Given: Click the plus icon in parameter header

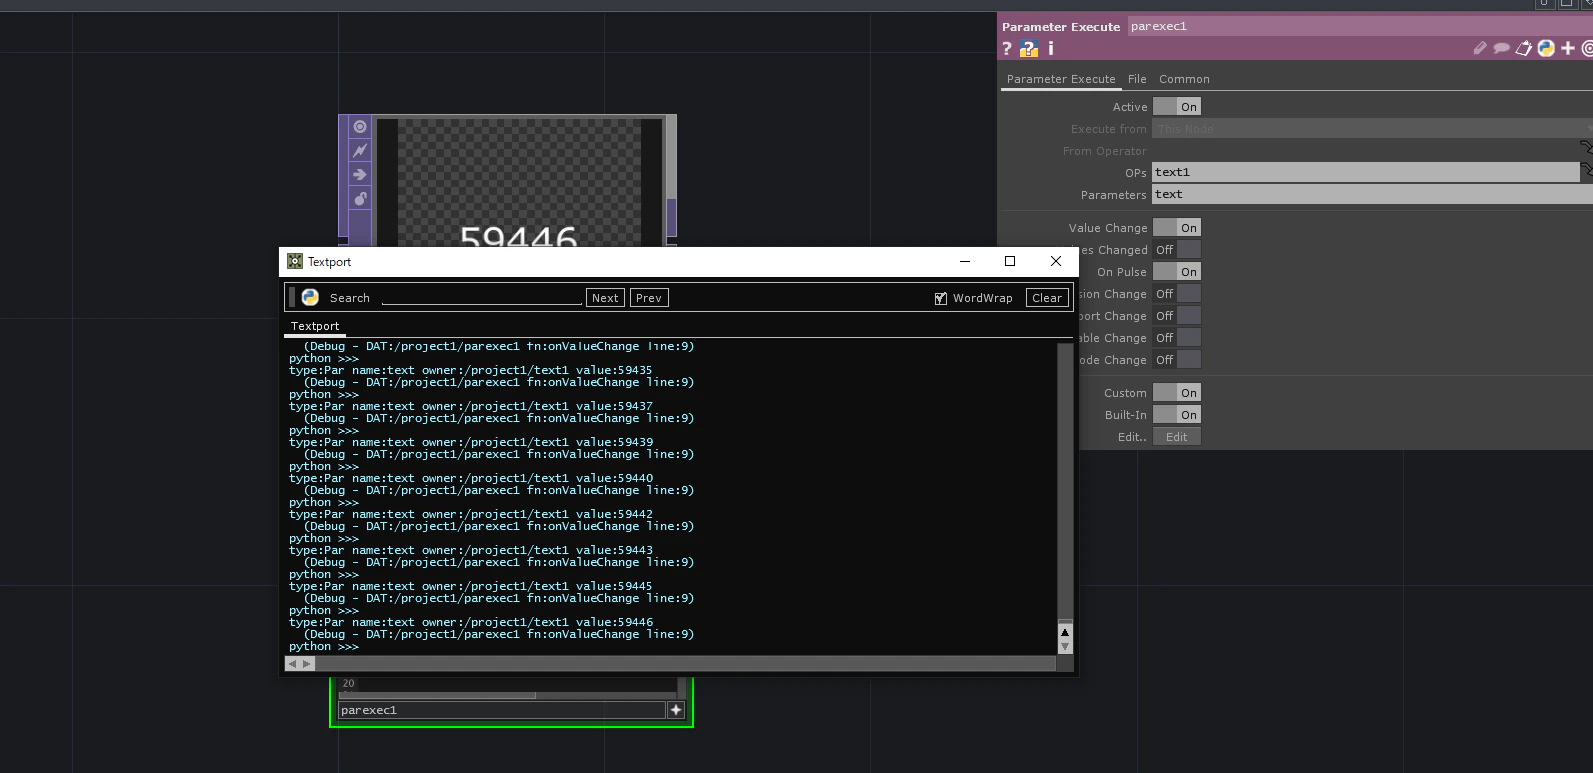Looking at the screenshot, I should point(1568,48).
